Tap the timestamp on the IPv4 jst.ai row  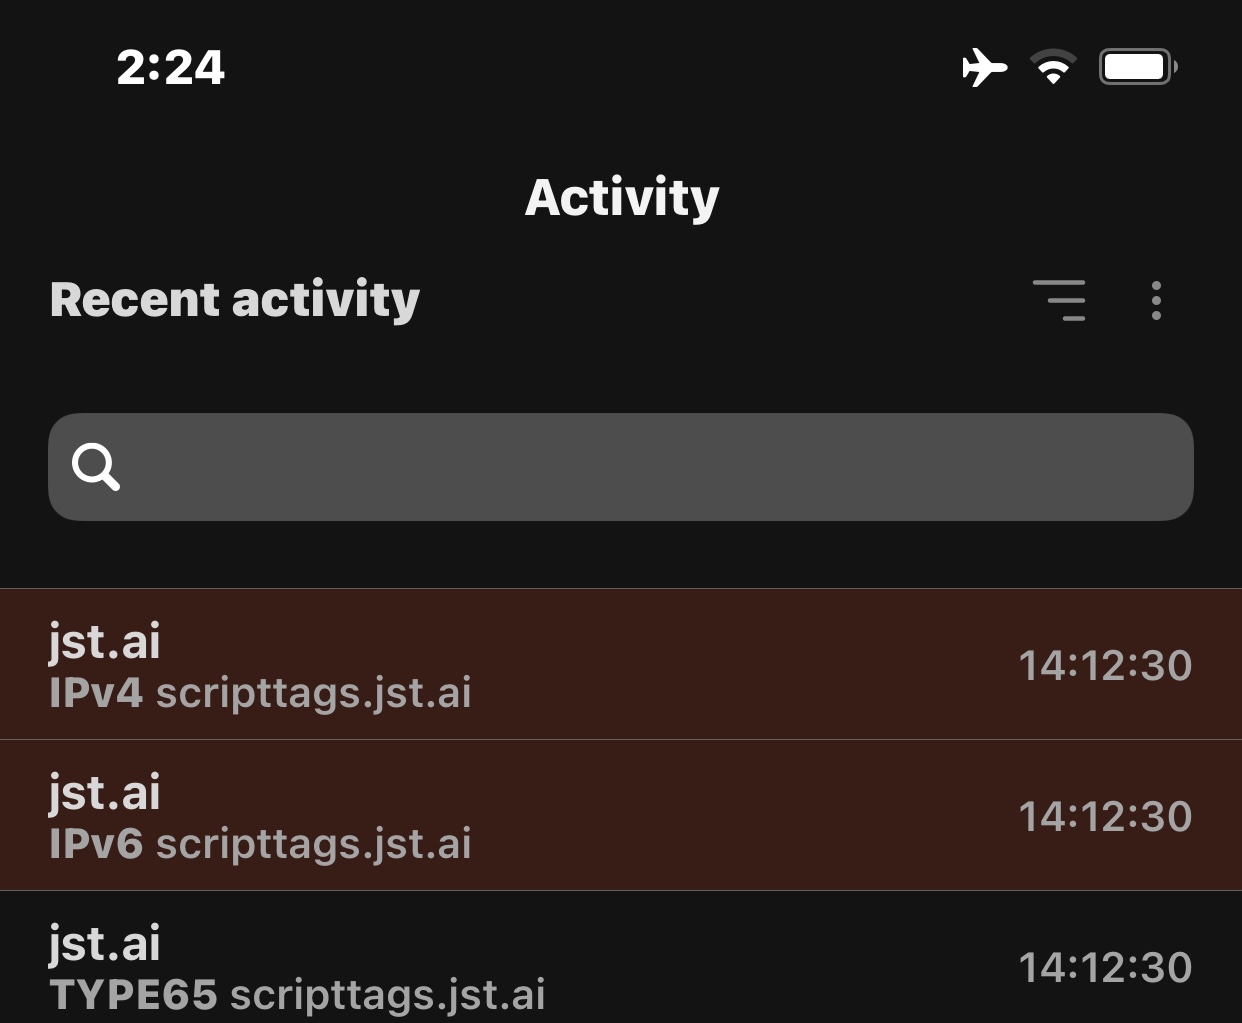click(x=1106, y=663)
